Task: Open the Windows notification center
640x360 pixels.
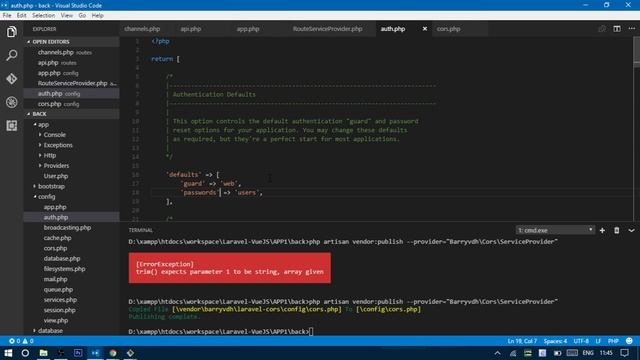Action: [624, 353]
